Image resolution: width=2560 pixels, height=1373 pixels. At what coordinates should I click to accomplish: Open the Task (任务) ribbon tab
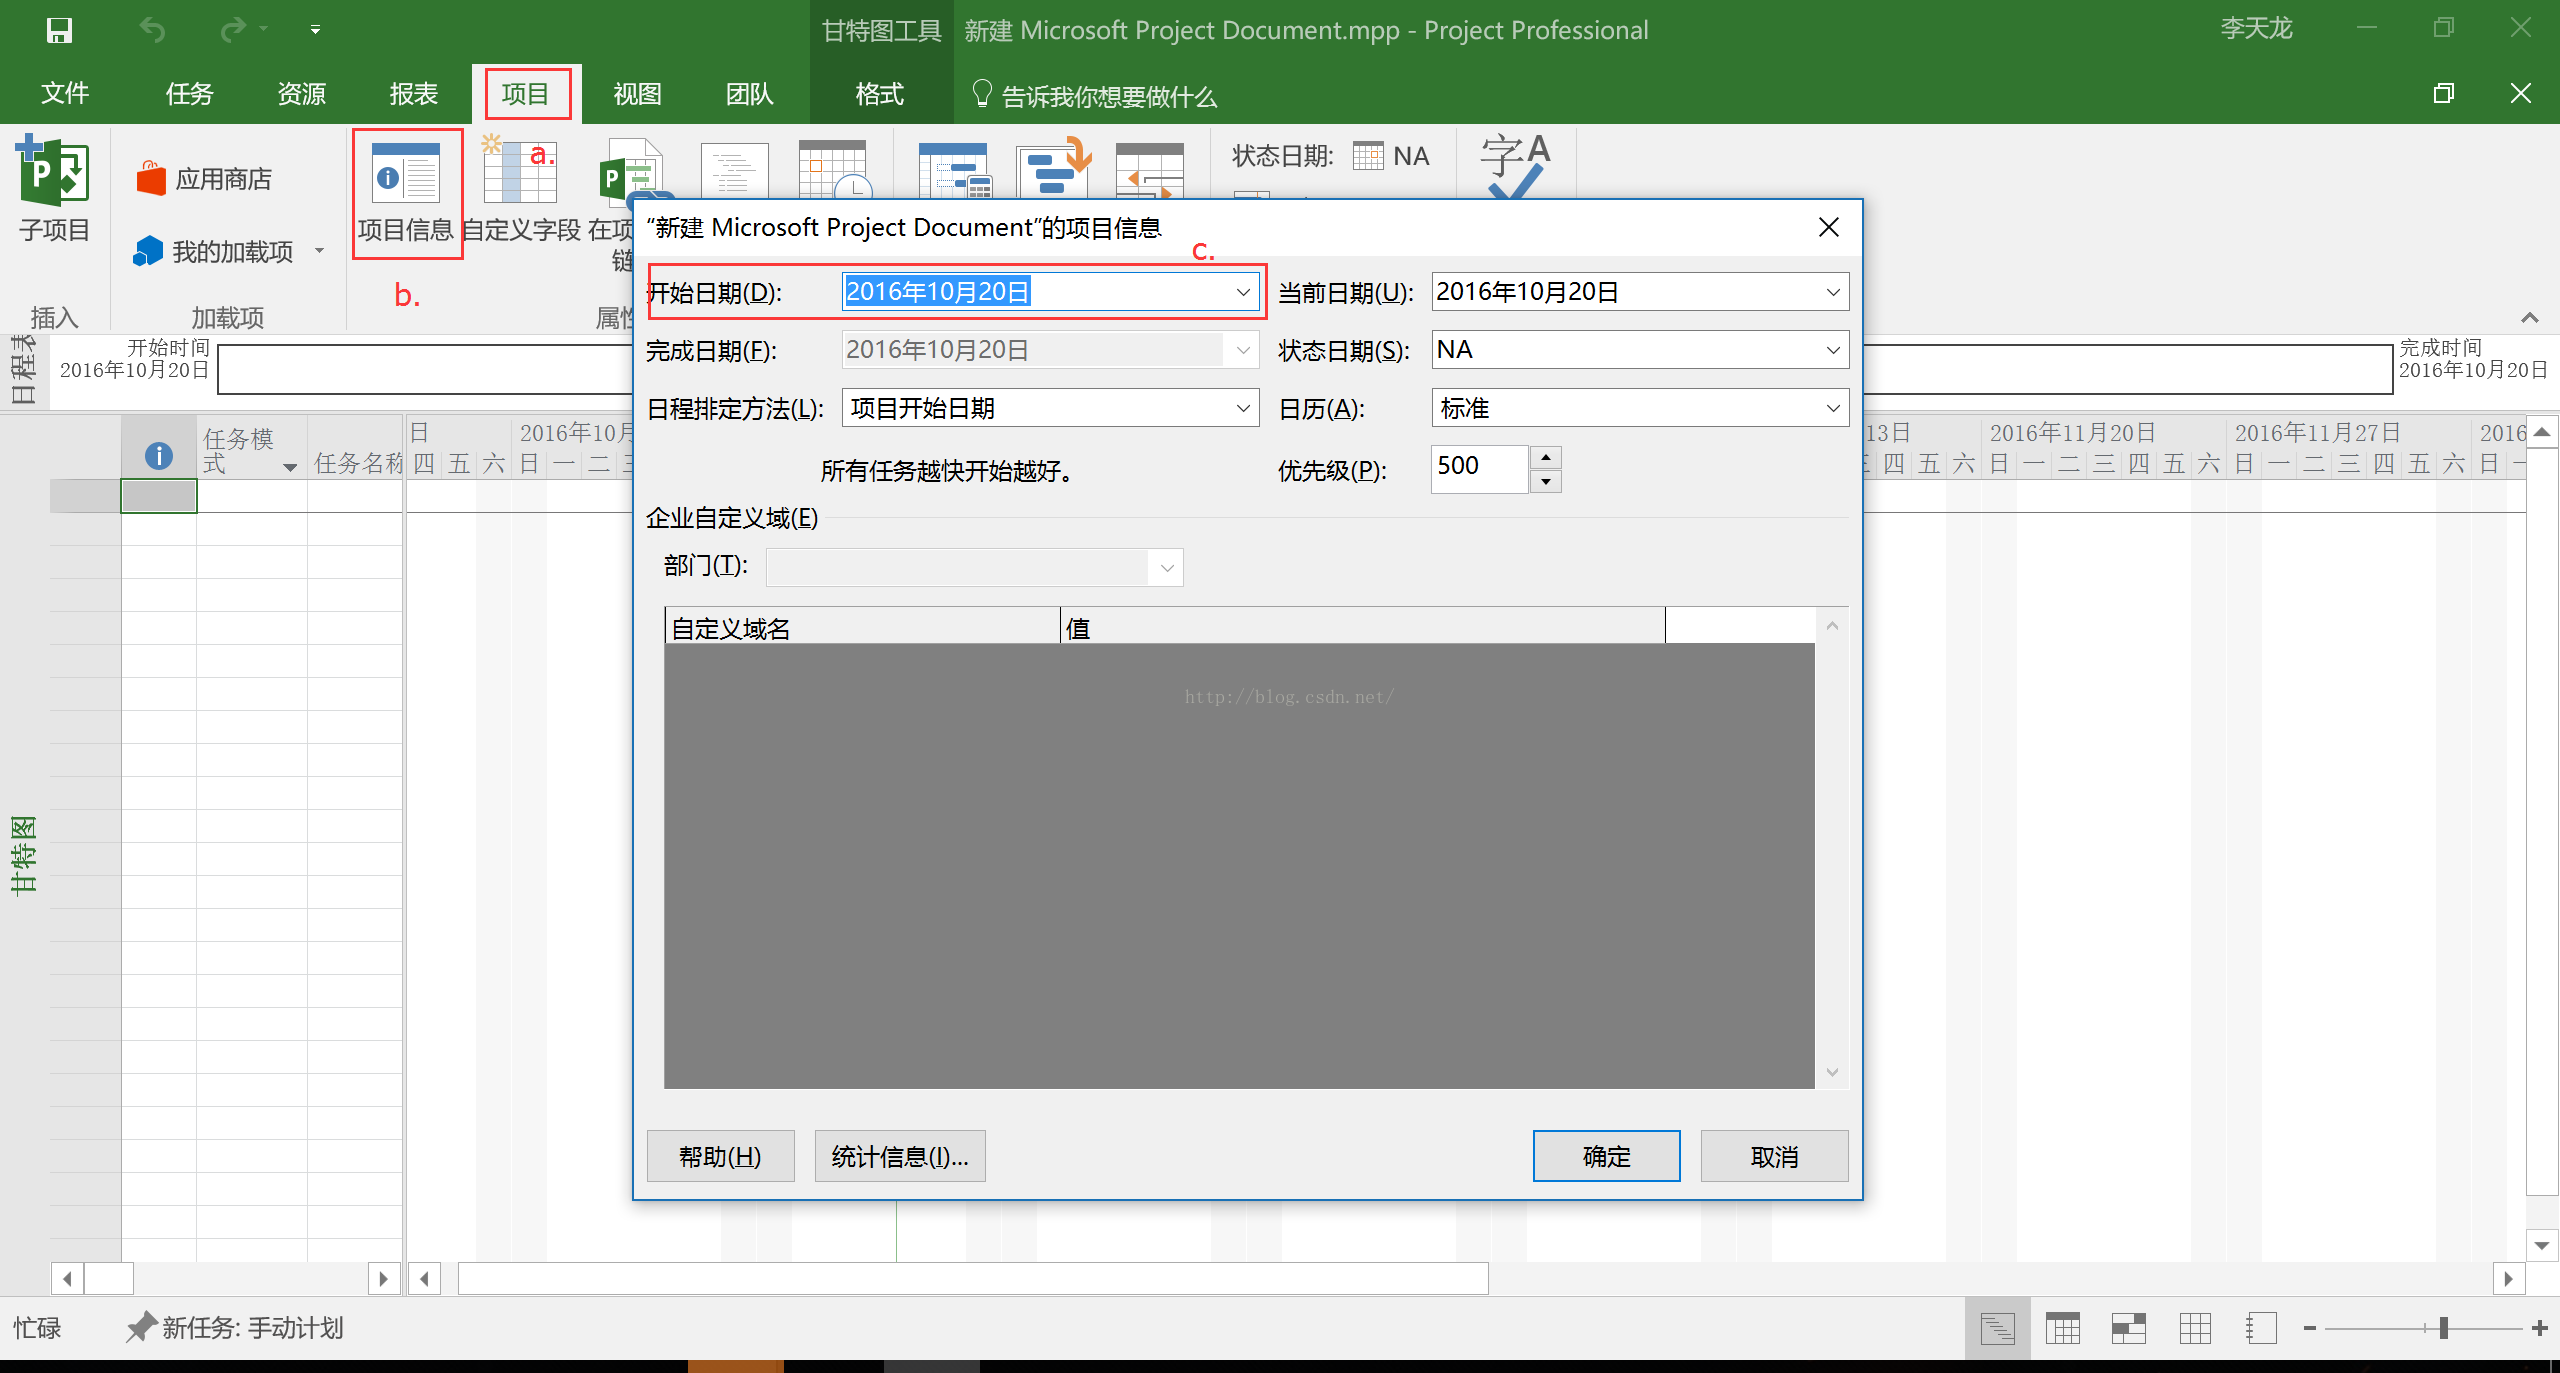[x=189, y=94]
